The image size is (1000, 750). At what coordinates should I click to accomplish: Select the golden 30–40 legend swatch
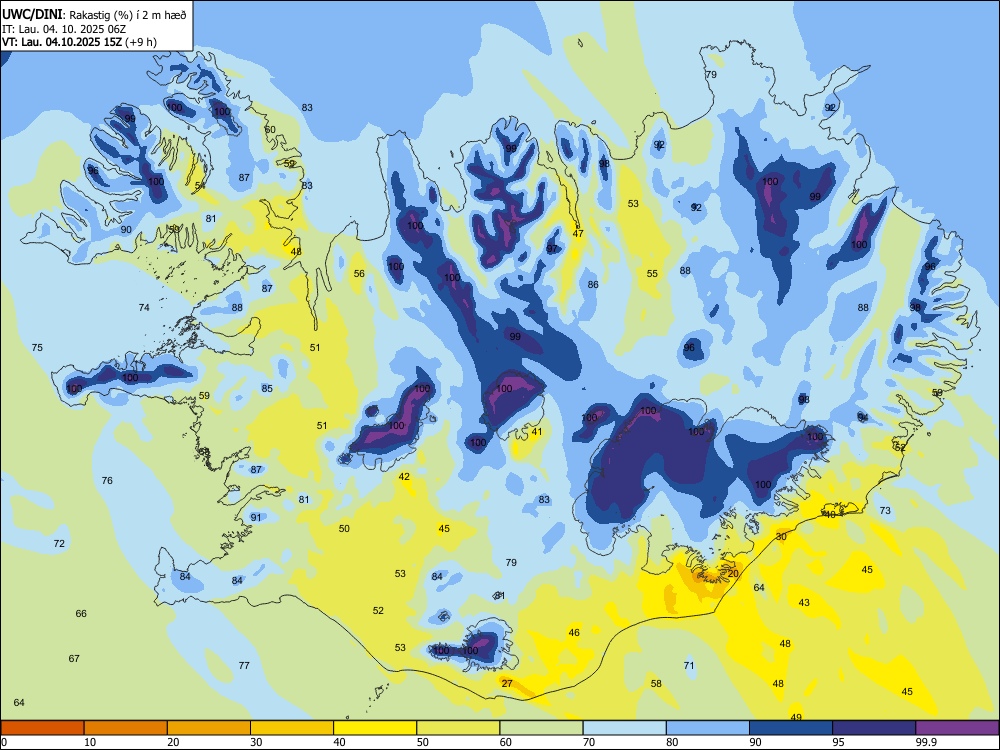(x=292, y=728)
